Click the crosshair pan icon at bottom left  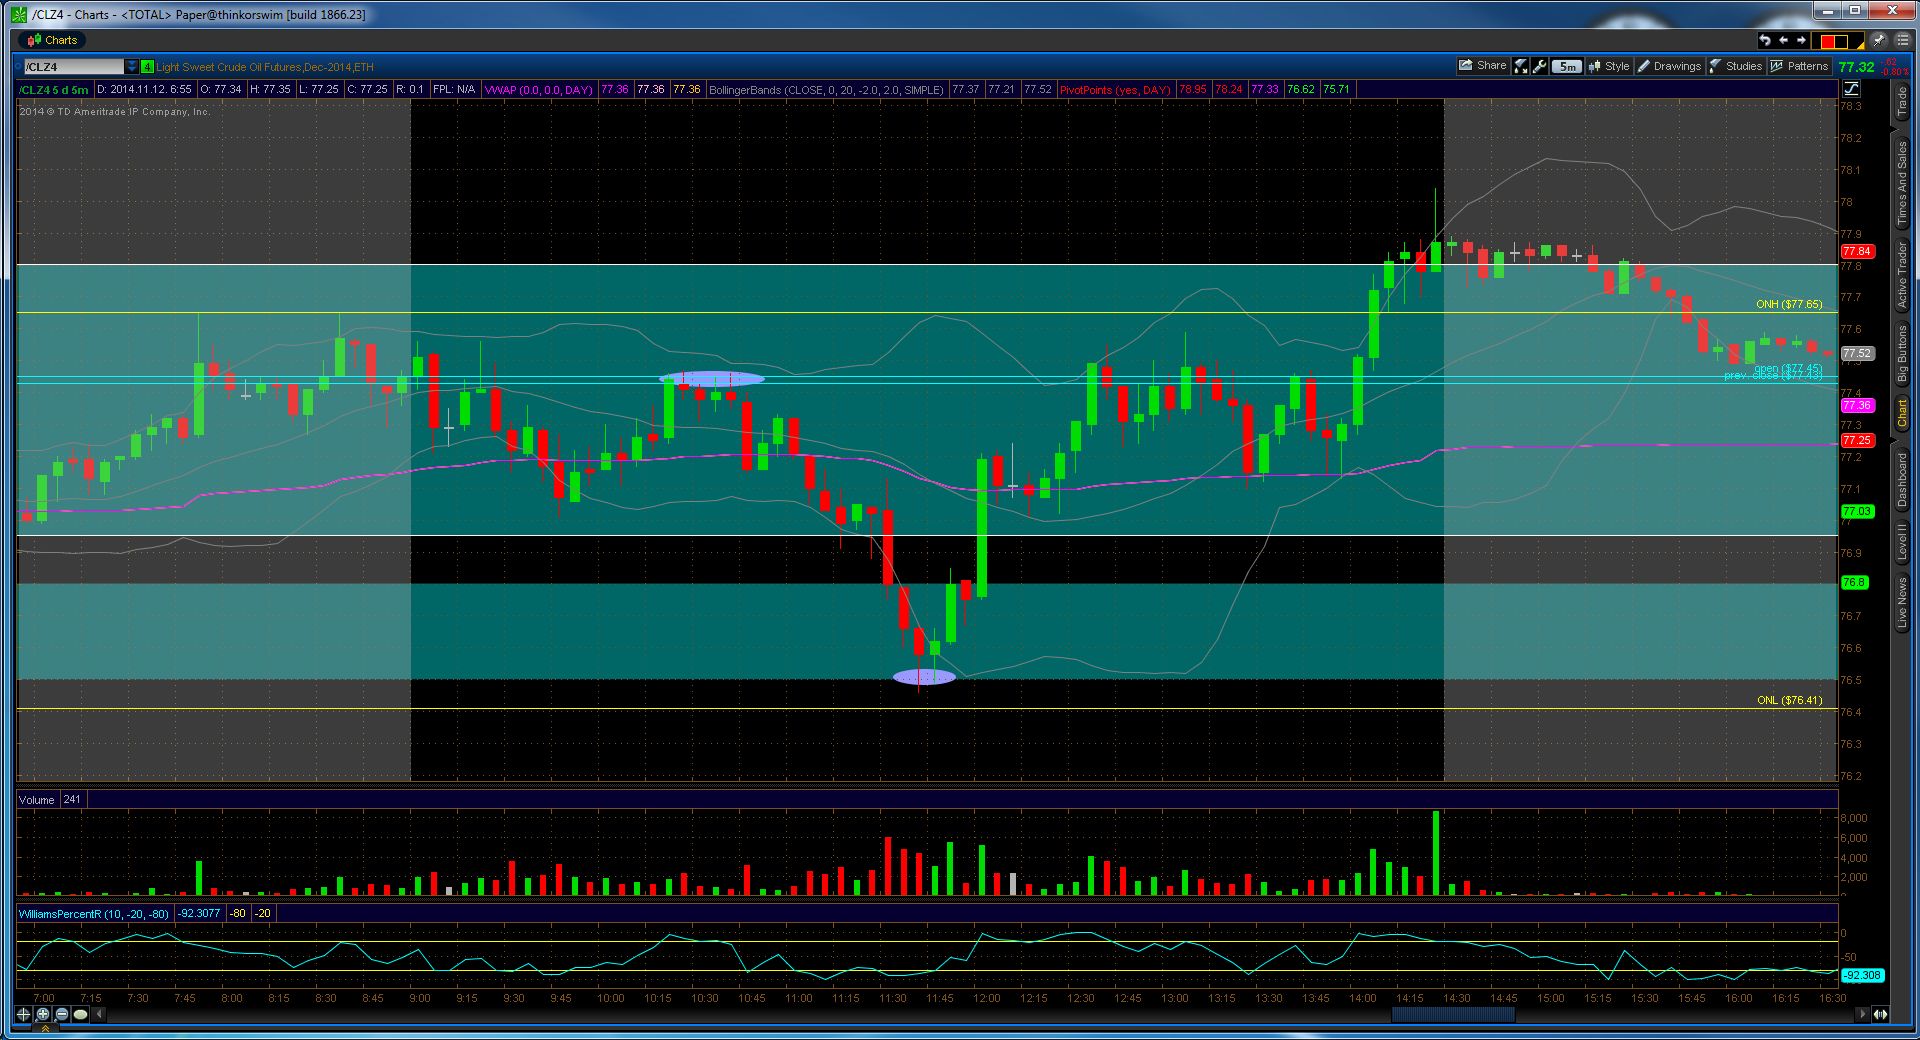tap(24, 1014)
